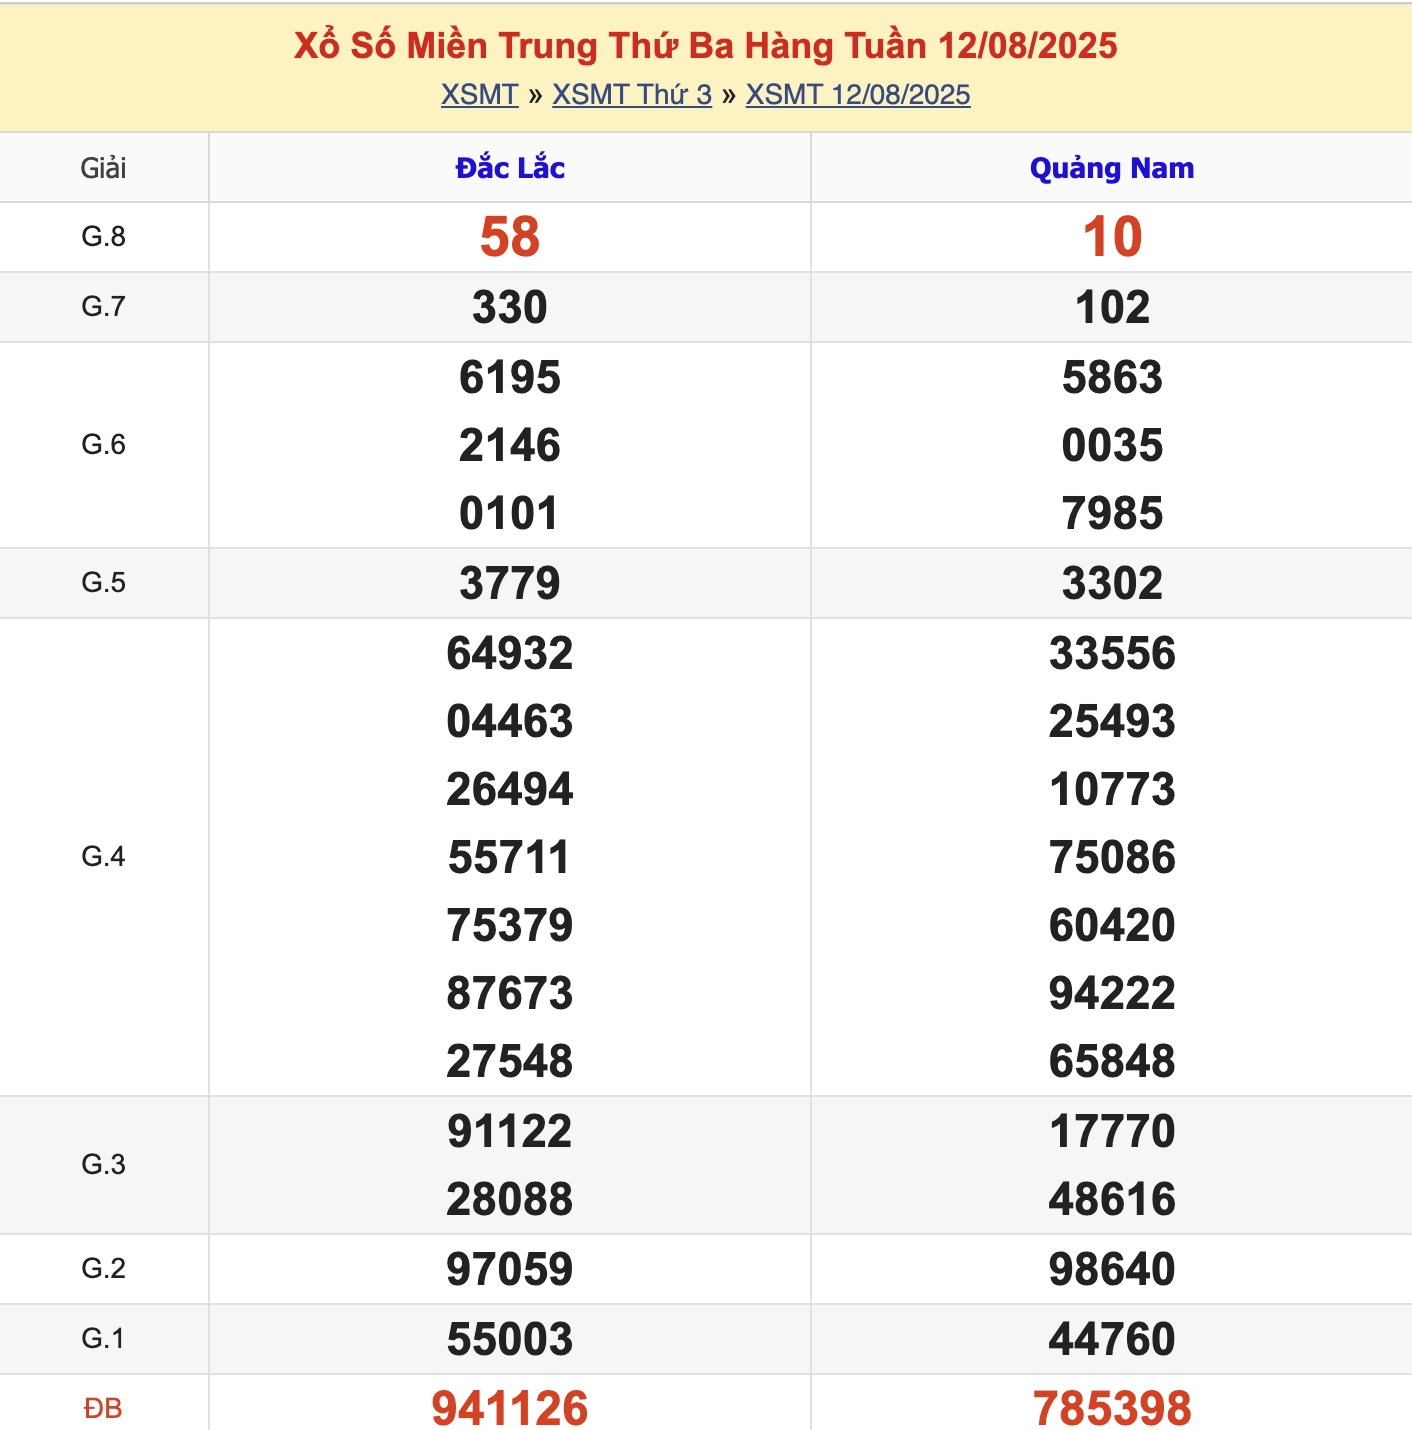Select the G.7 row label

104,307
